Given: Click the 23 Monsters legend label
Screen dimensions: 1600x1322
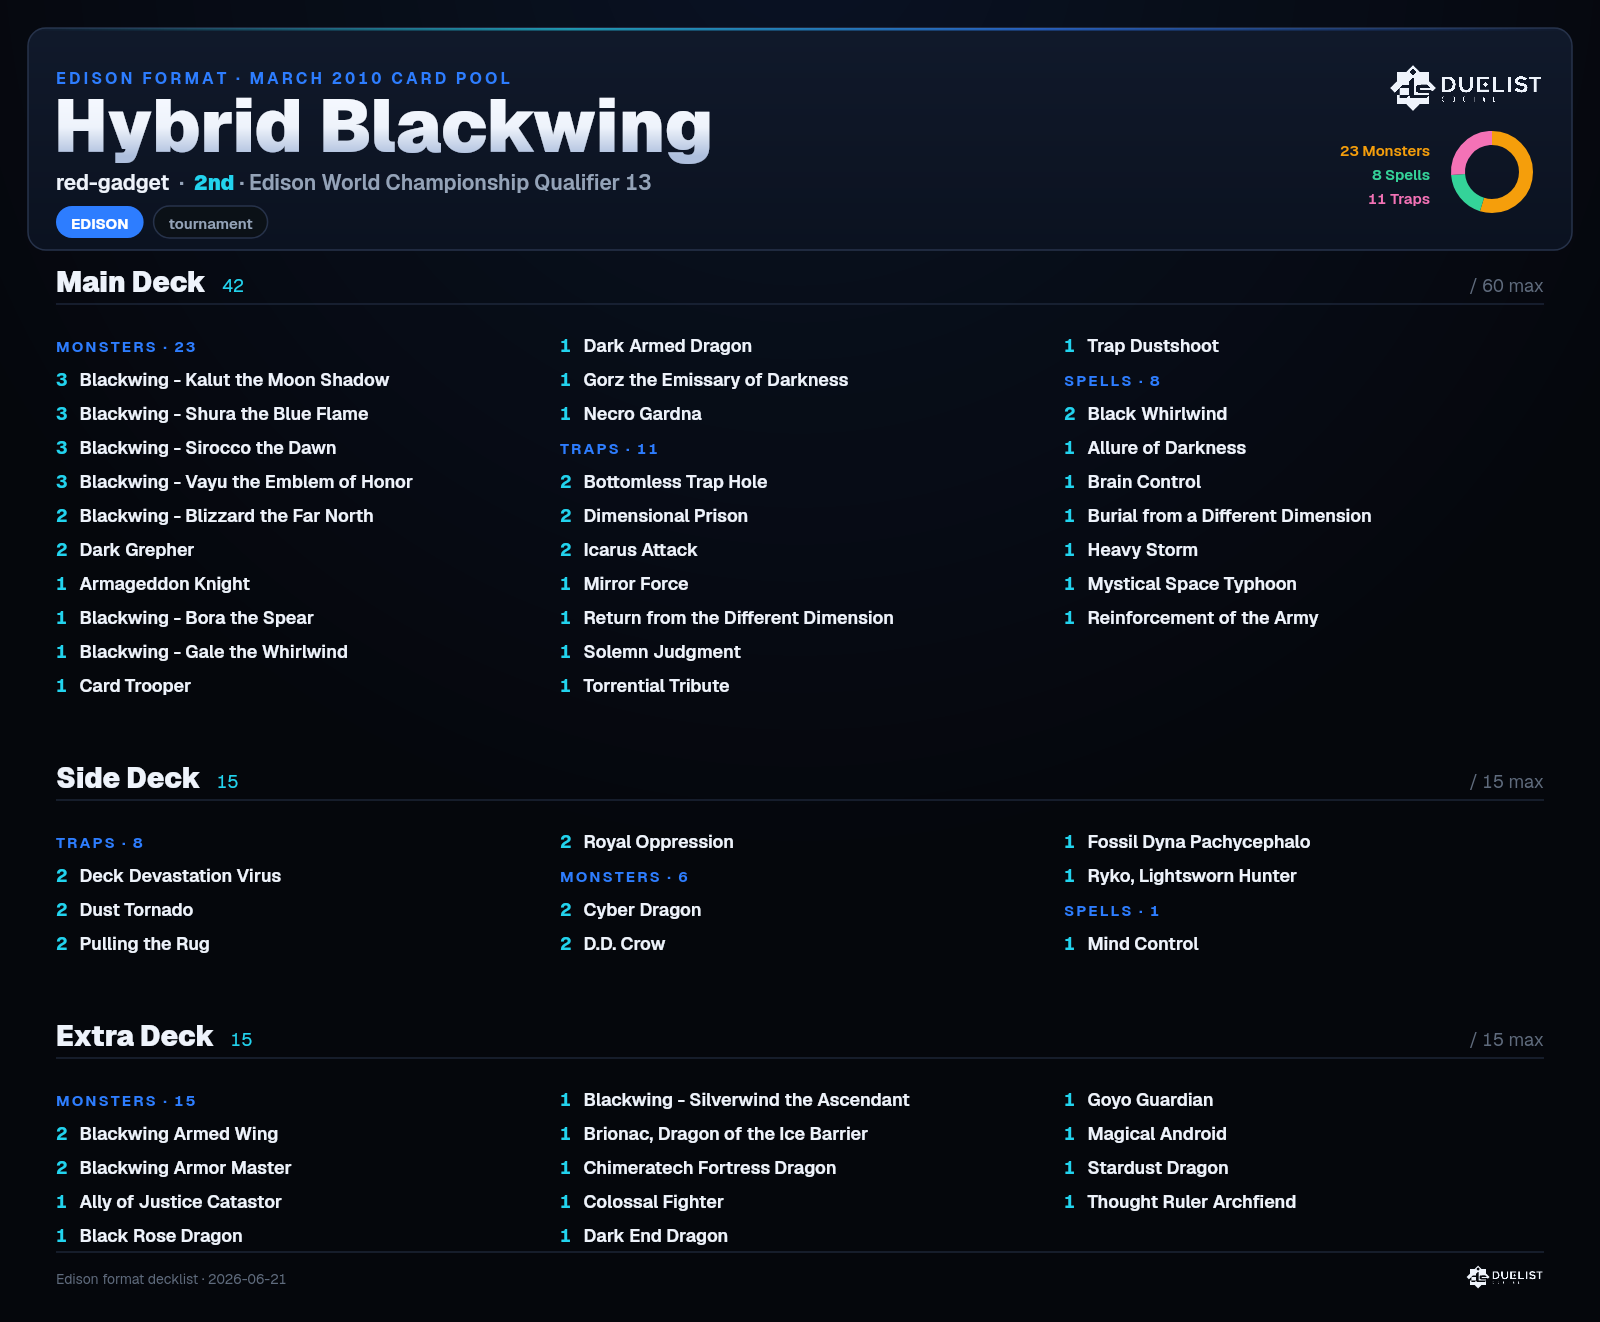Looking at the screenshot, I should [1385, 151].
